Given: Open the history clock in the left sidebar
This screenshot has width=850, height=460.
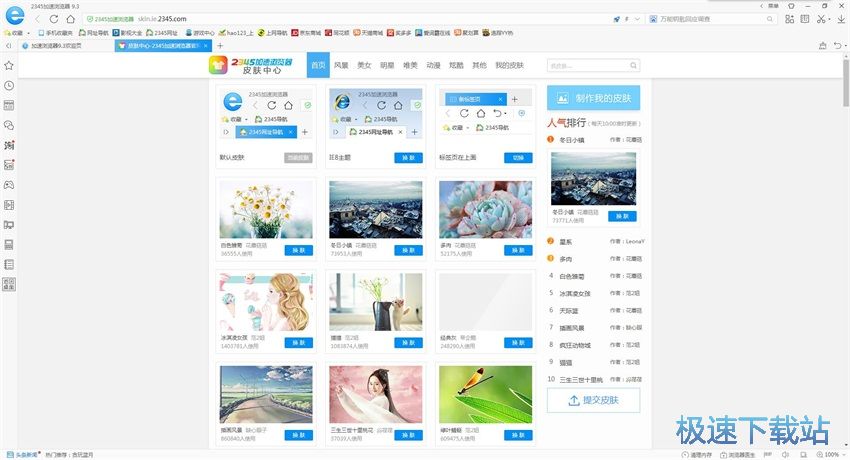Looking at the screenshot, I should 9,86.
